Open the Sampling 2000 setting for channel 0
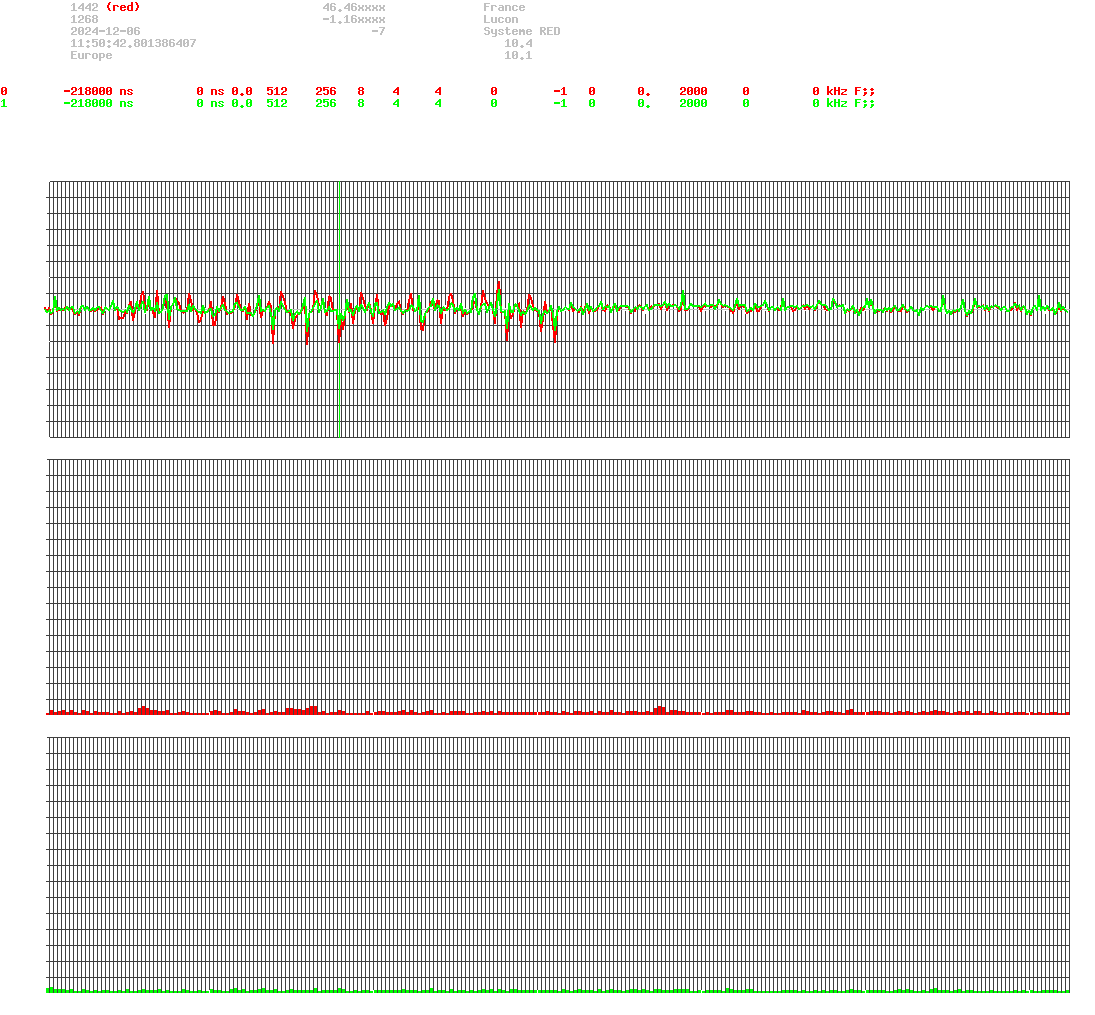The image size is (1095, 1015). coord(693,91)
